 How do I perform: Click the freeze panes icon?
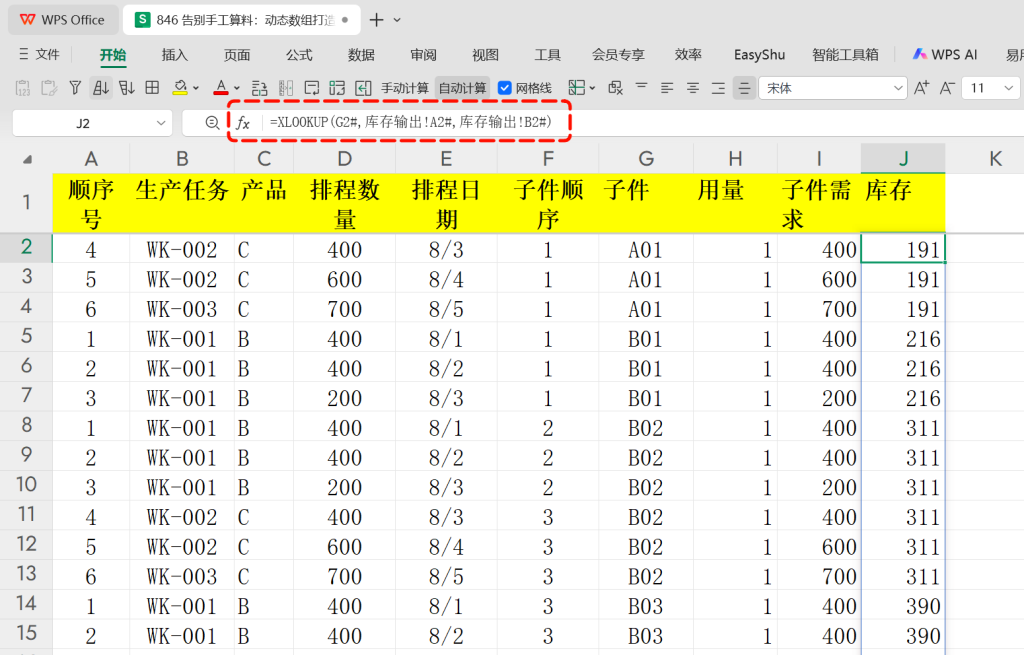[337, 88]
